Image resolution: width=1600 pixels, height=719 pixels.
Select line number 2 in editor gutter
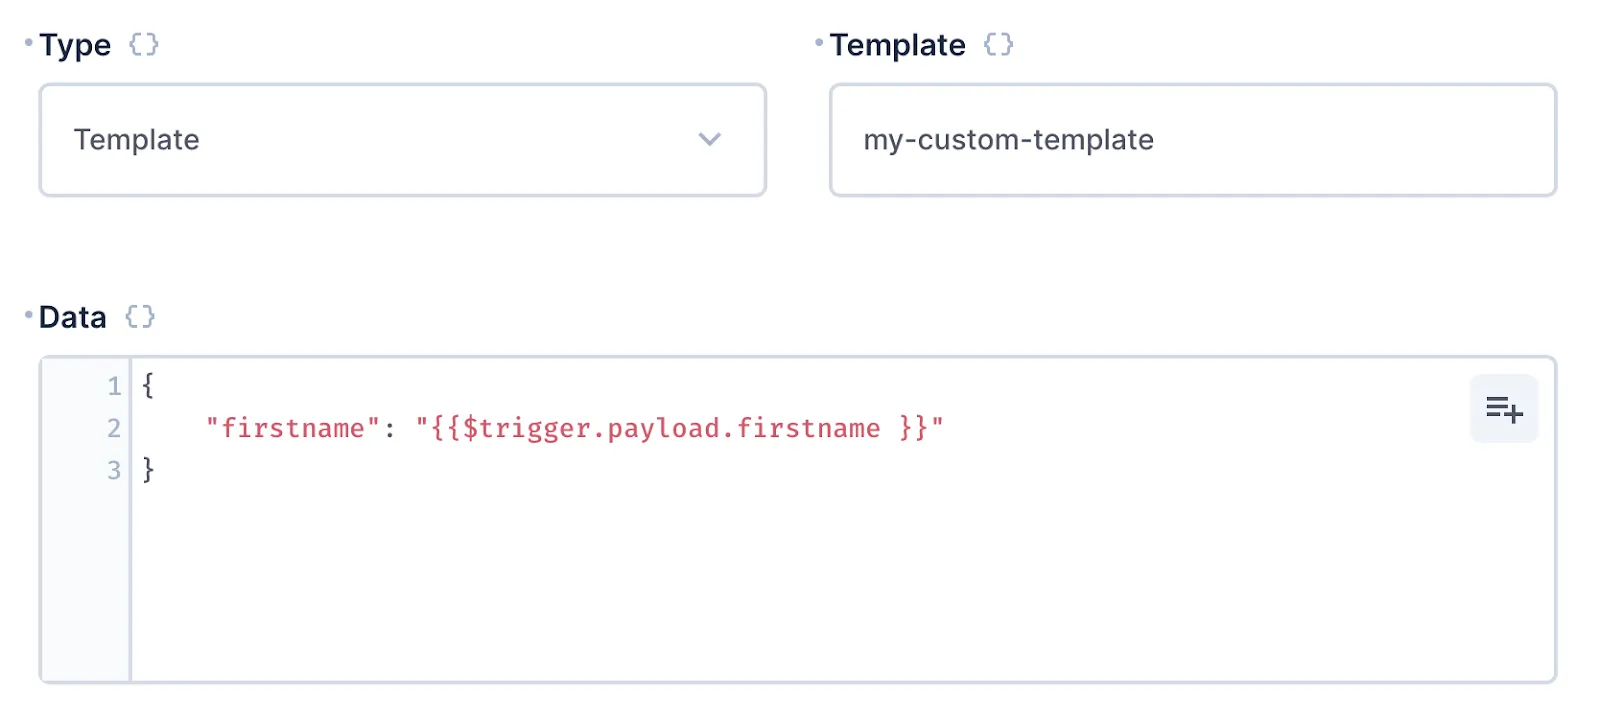[114, 428]
